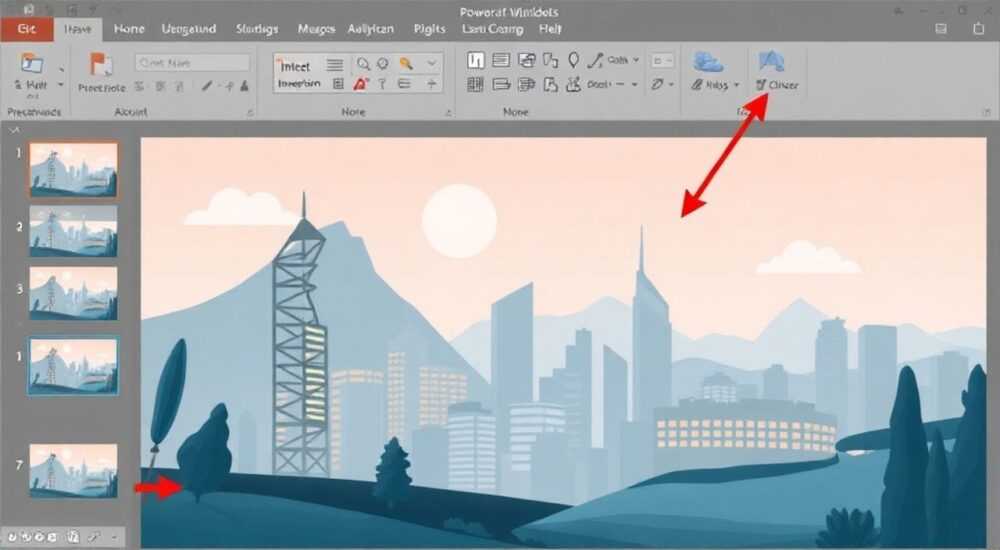Select slide thumbnail number 7
Viewport: 1000px width, 550px height.
tap(73, 471)
